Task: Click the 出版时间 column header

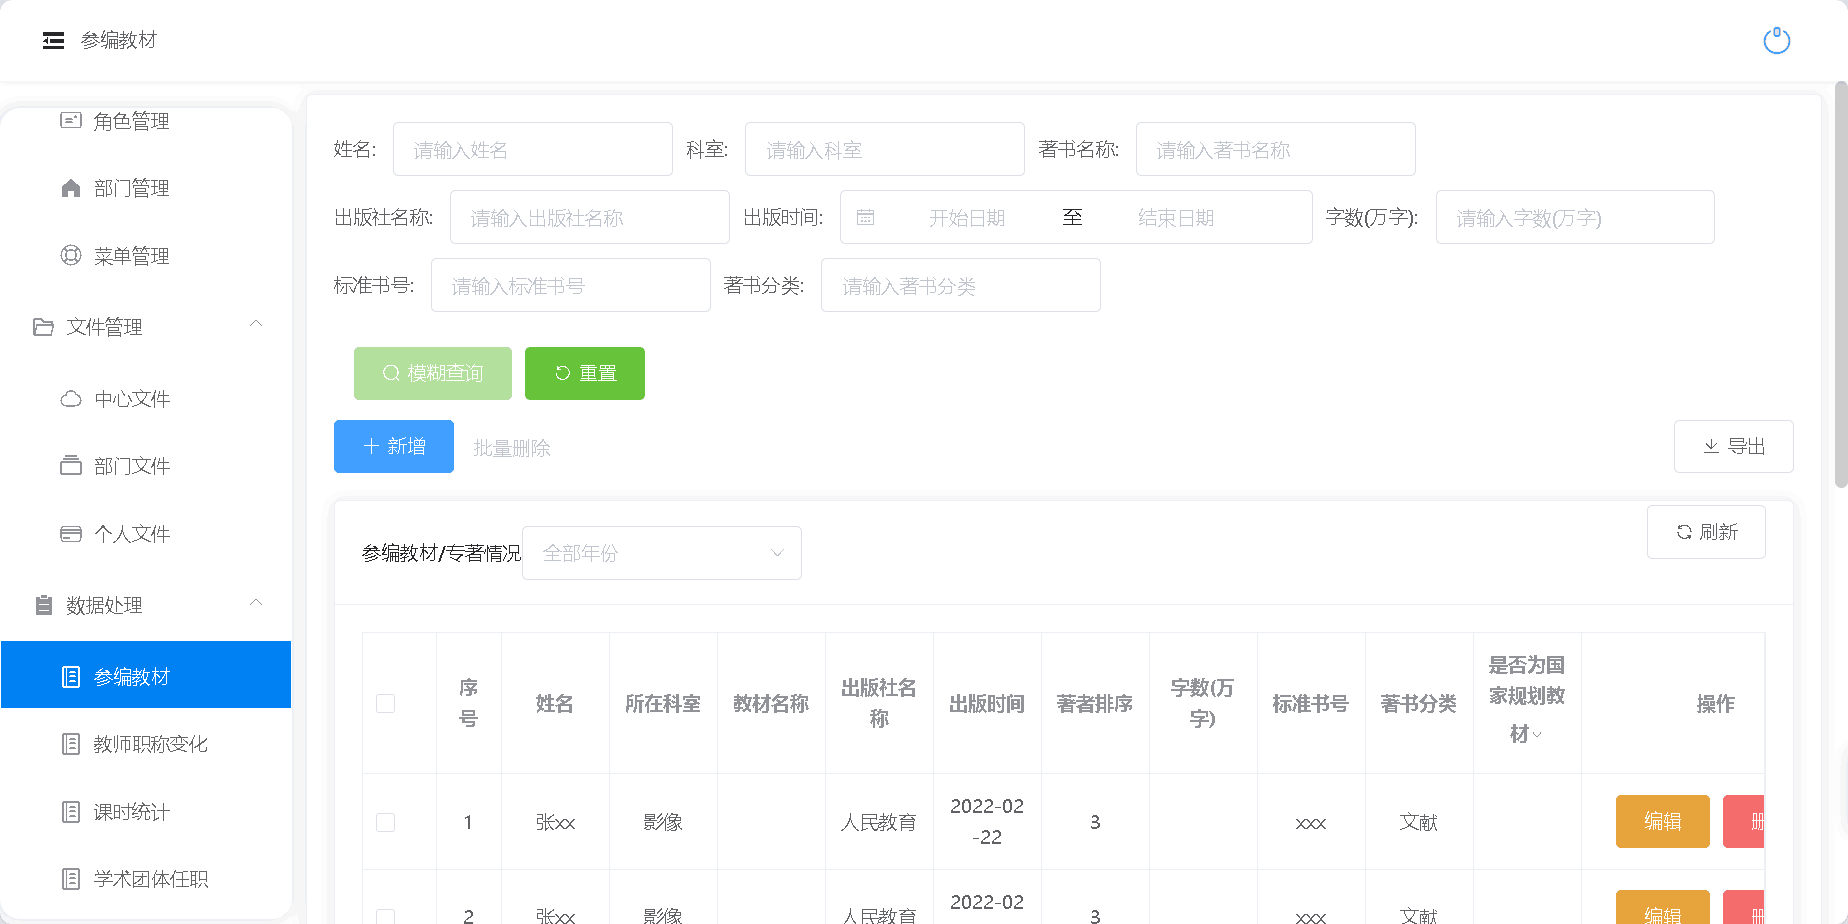Action: click(x=987, y=704)
